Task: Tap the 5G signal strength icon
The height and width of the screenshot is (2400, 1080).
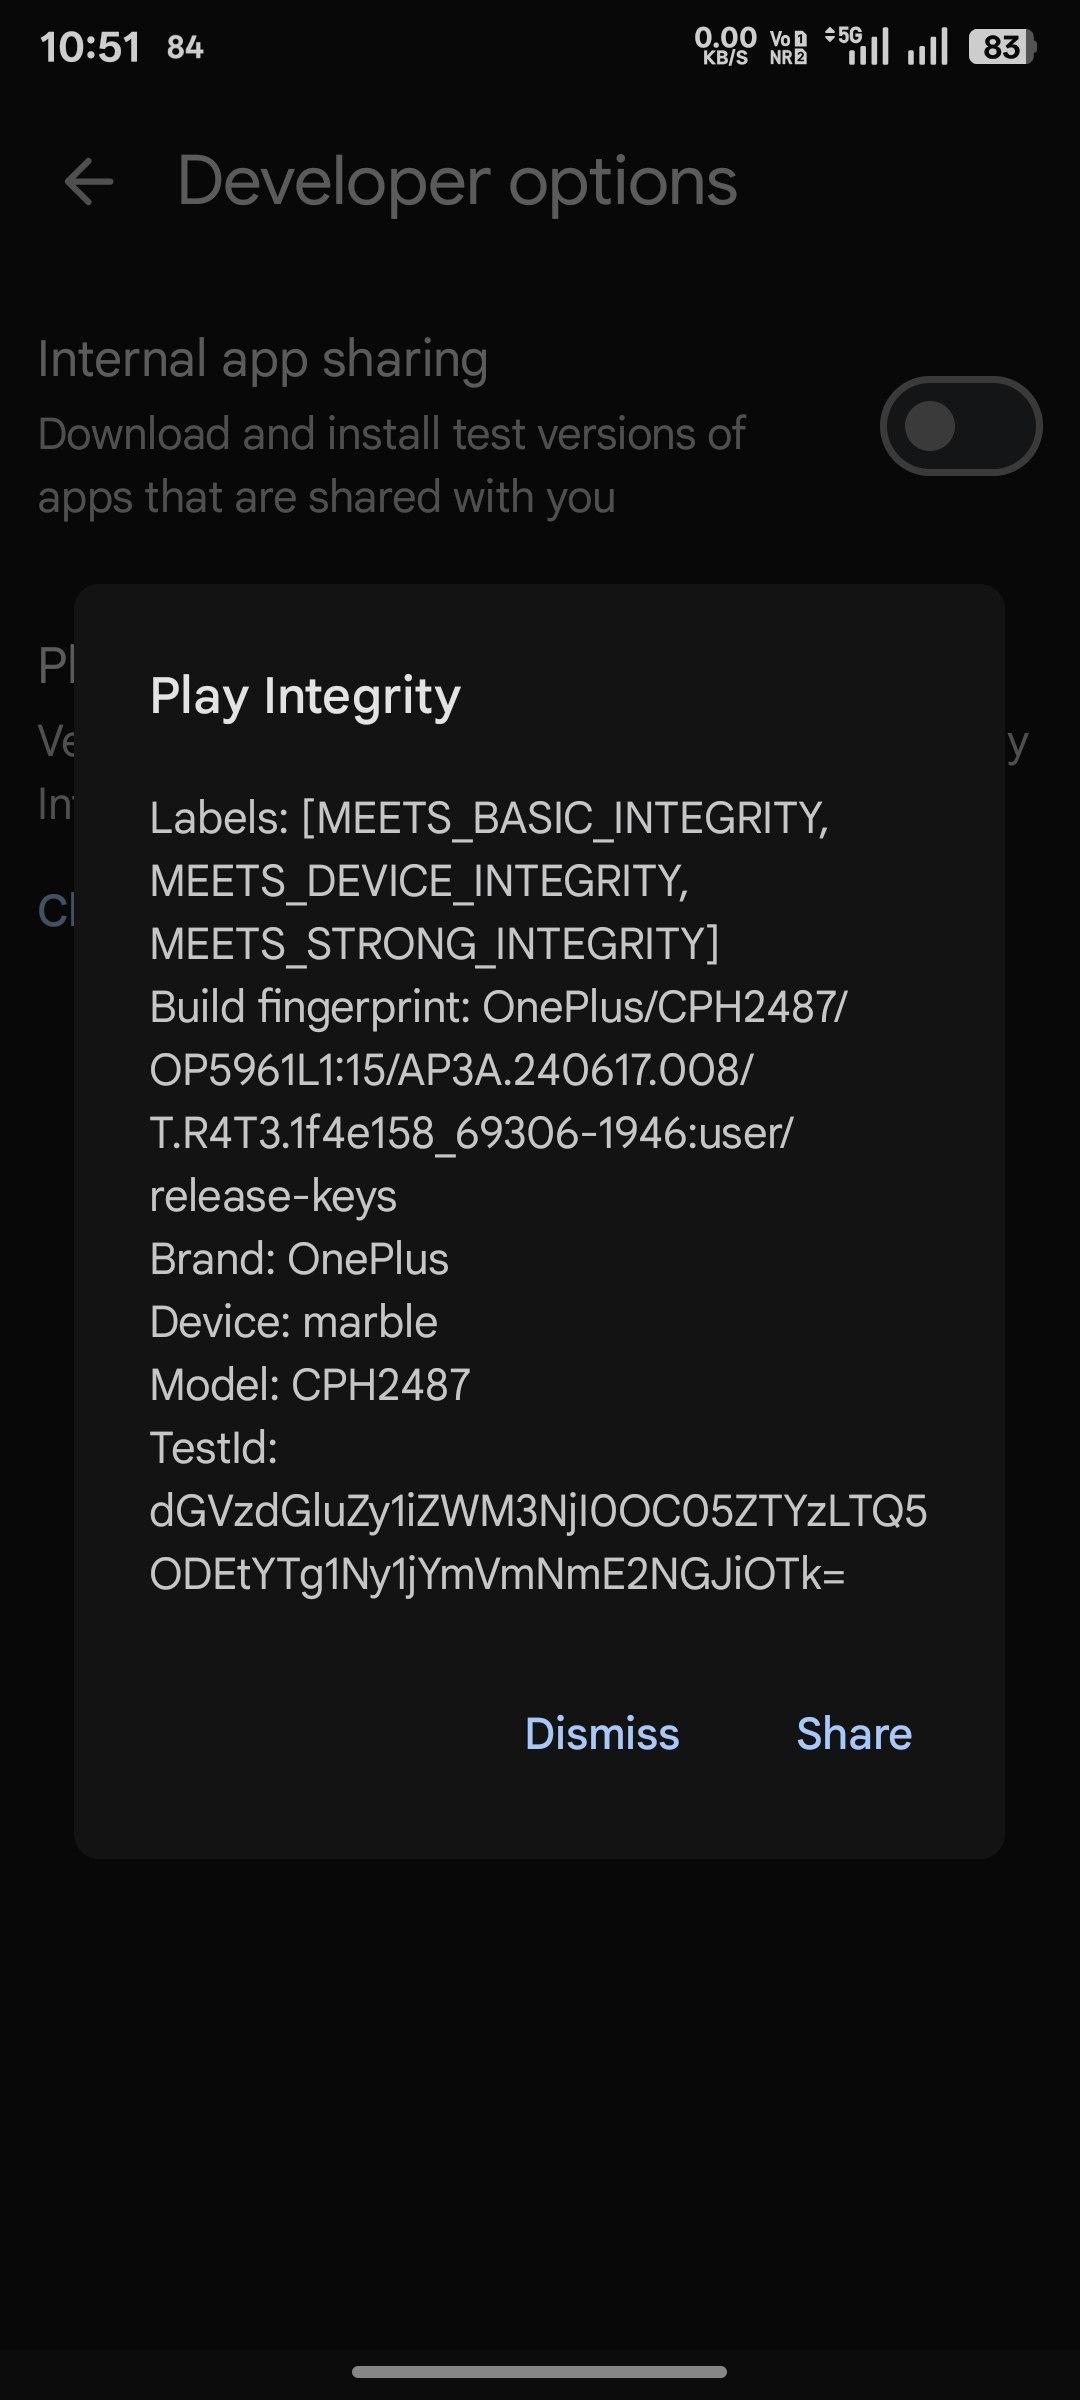Action: coord(858,47)
